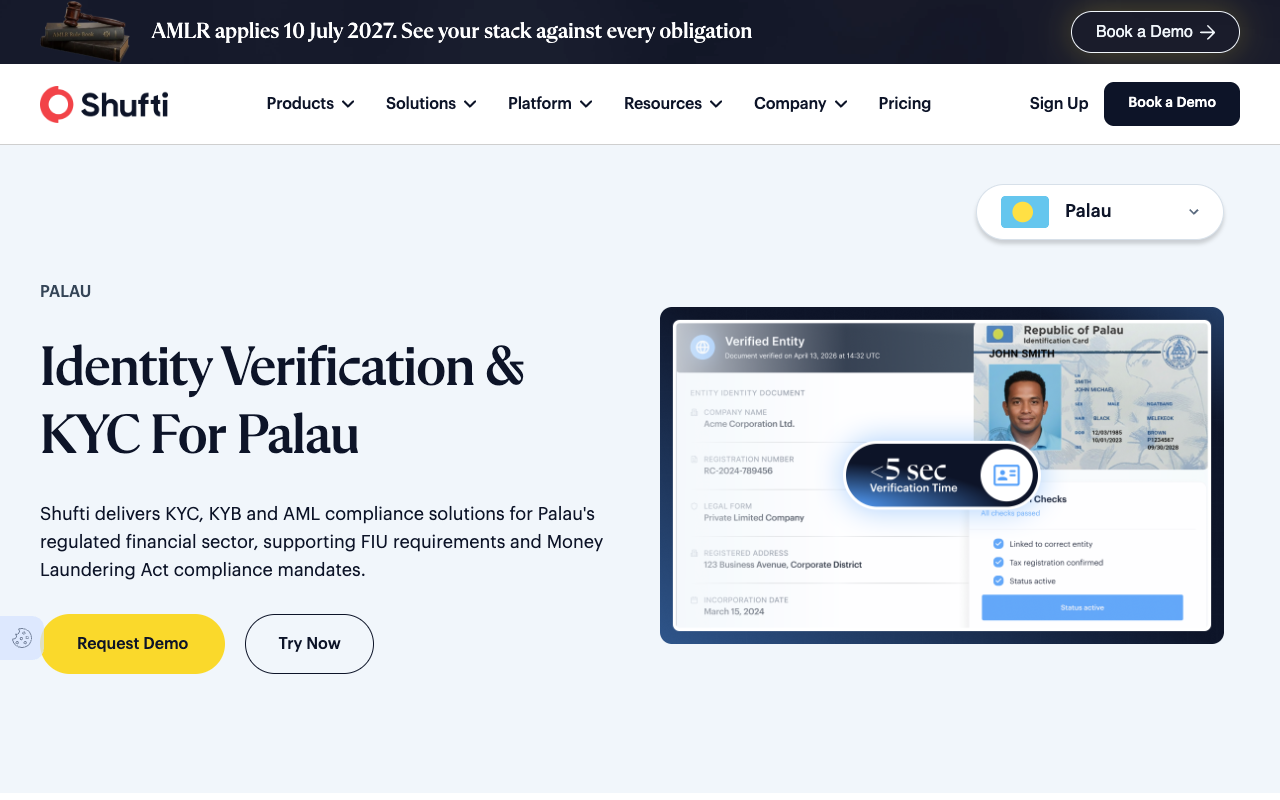Click the 'Tax registration confirmed' checkmark
The image size is (1280, 800).
998,562
